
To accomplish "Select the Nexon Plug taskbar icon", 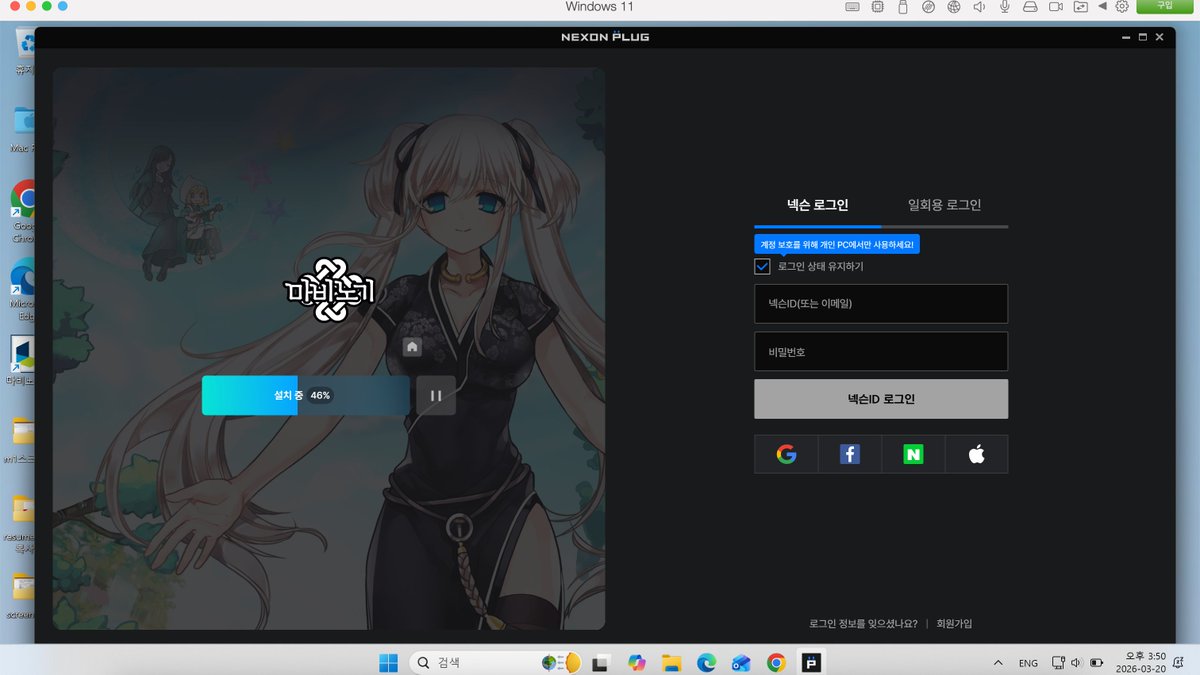I will click(x=811, y=662).
